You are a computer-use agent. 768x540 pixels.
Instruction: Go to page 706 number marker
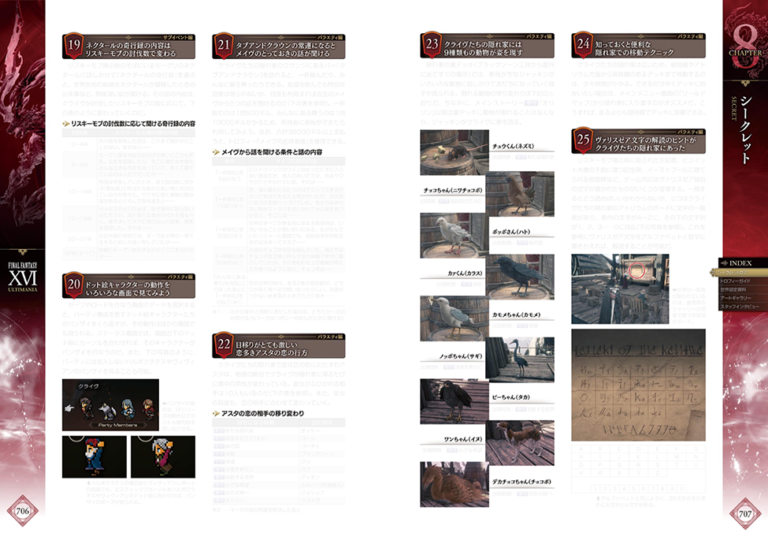24,512
